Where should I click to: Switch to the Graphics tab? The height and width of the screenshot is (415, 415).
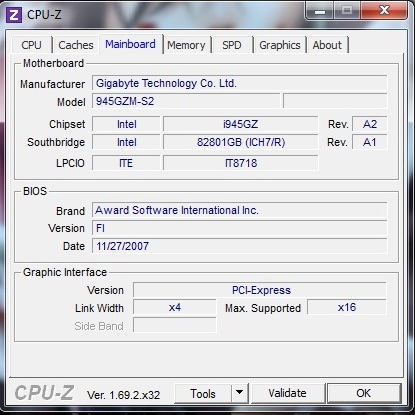(280, 45)
